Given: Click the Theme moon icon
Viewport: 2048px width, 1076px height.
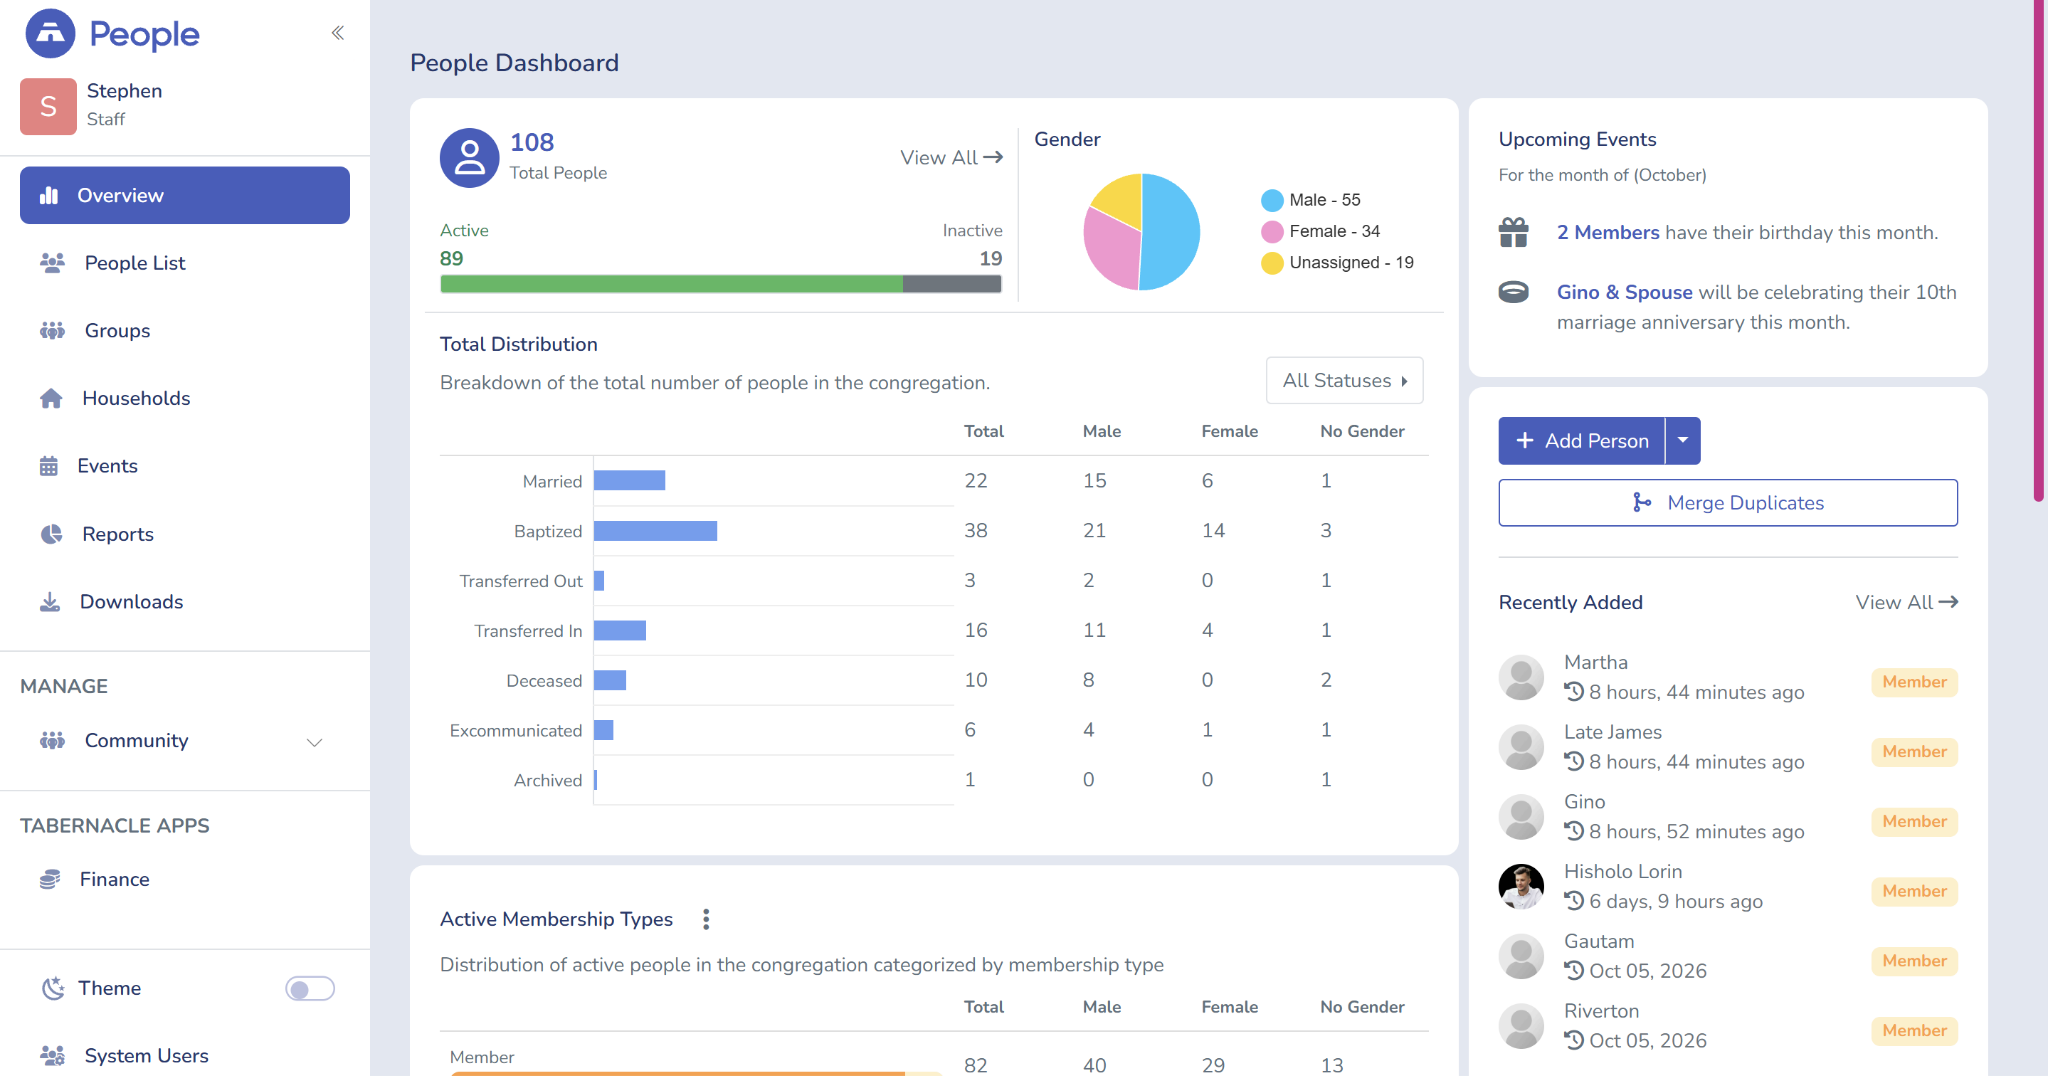Looking at the screenshot, I should click(52, 988).
